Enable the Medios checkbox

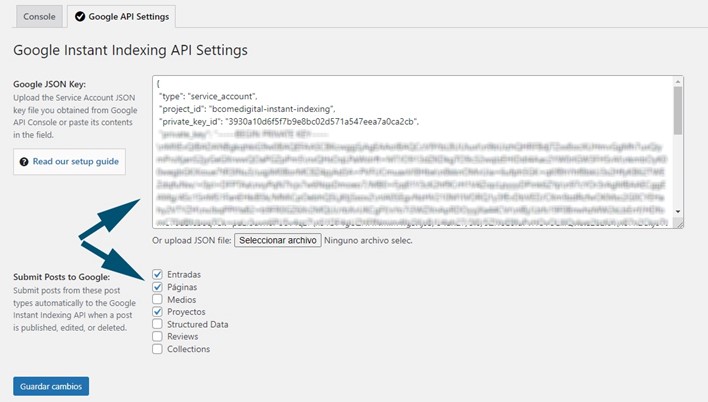(157, 299)
